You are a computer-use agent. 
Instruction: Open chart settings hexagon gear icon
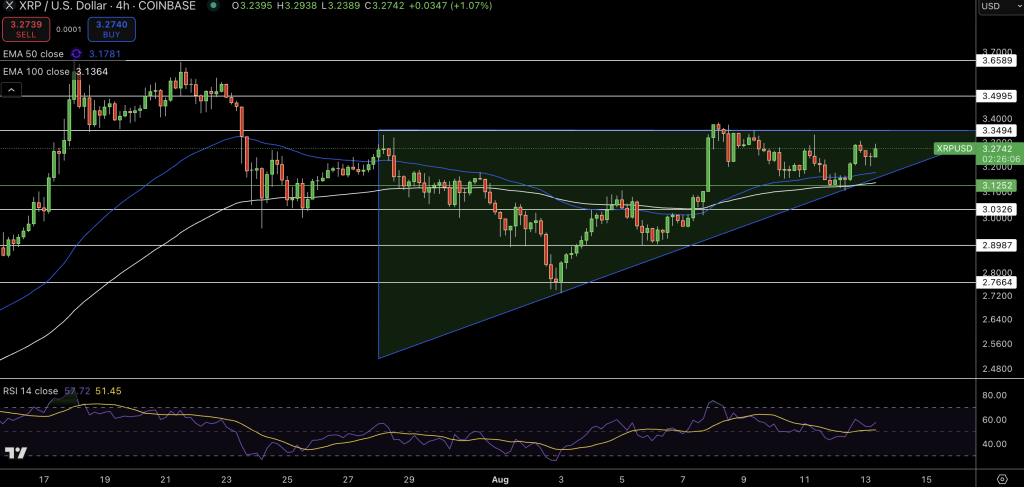coord(1002,479)
